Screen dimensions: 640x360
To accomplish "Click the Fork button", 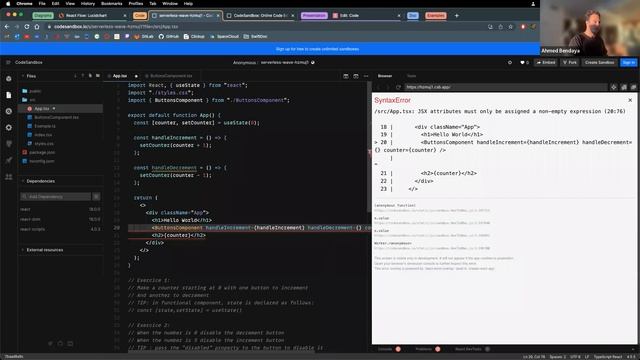I will coord(570,62).
